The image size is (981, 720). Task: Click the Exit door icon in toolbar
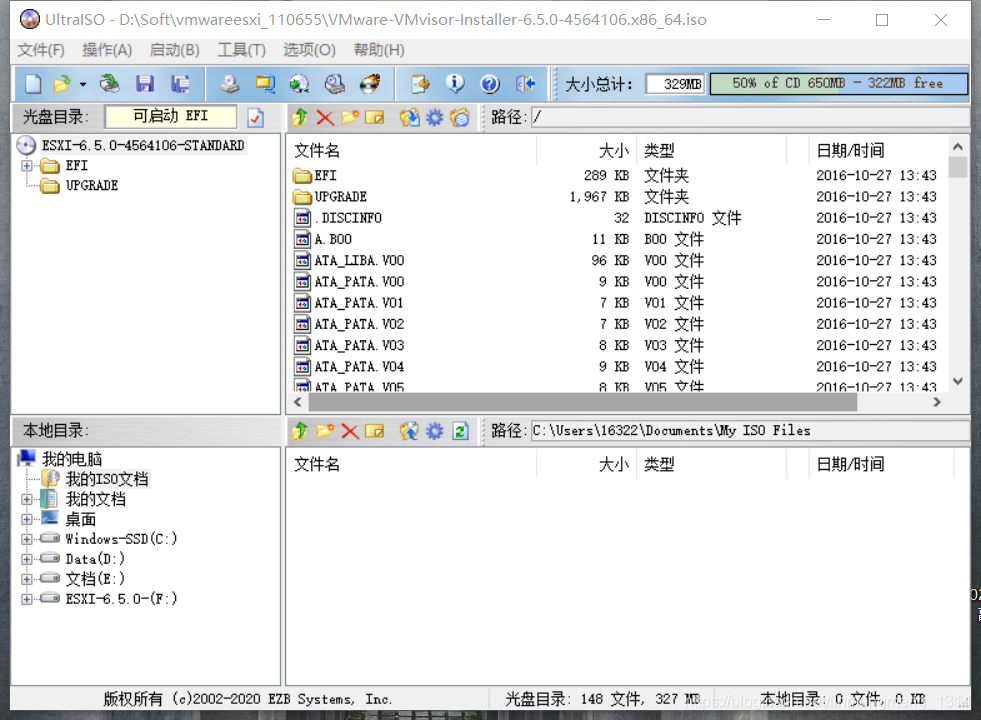526,84
